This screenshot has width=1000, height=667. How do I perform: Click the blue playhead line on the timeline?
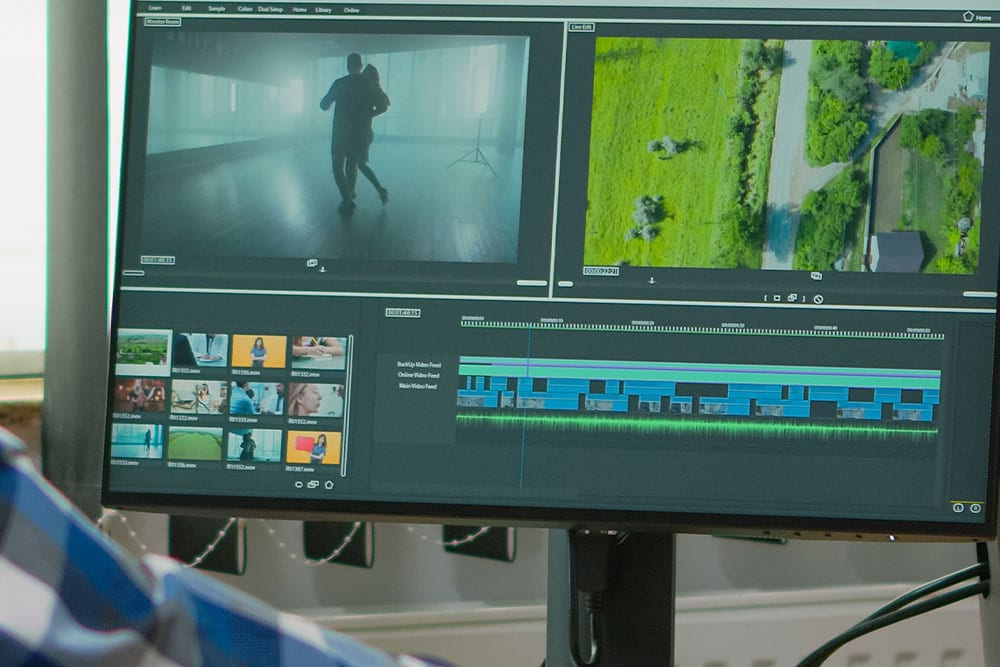(525, 405)
